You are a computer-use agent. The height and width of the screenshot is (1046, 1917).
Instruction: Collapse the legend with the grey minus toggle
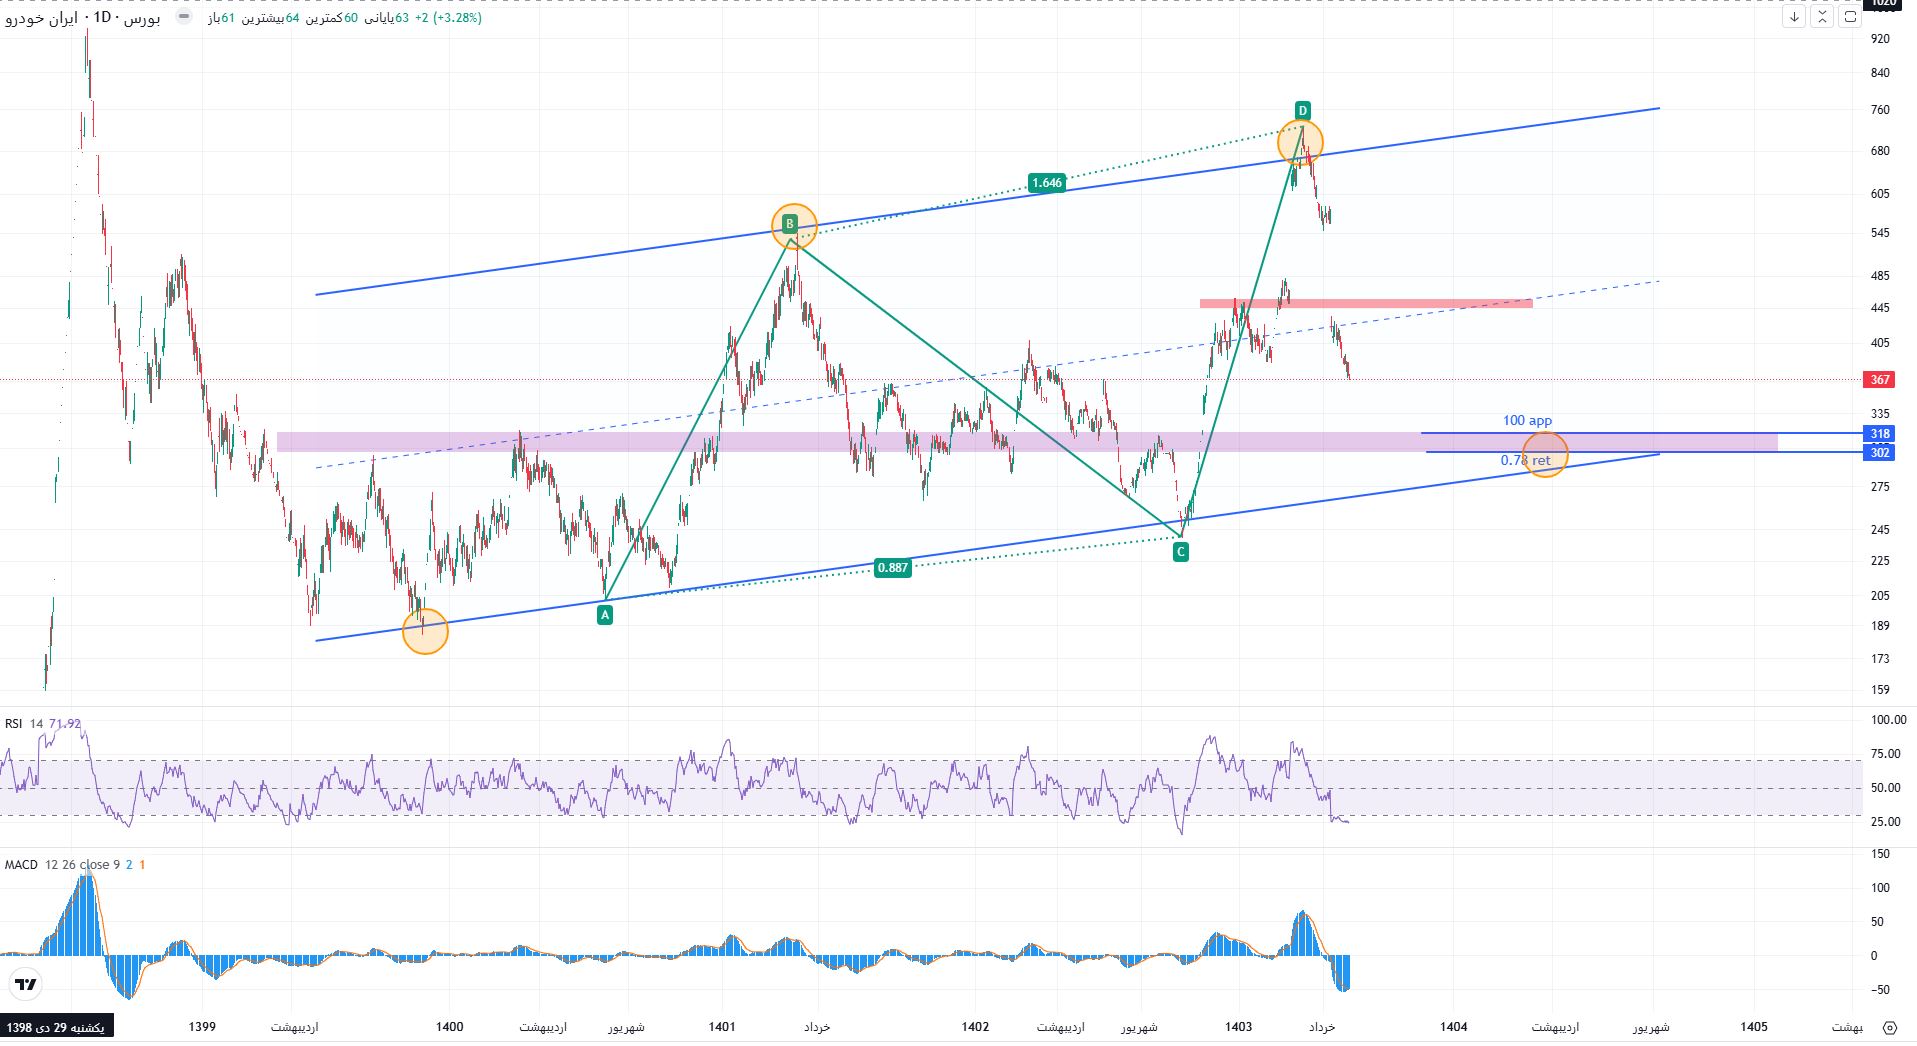pos(183,17)
